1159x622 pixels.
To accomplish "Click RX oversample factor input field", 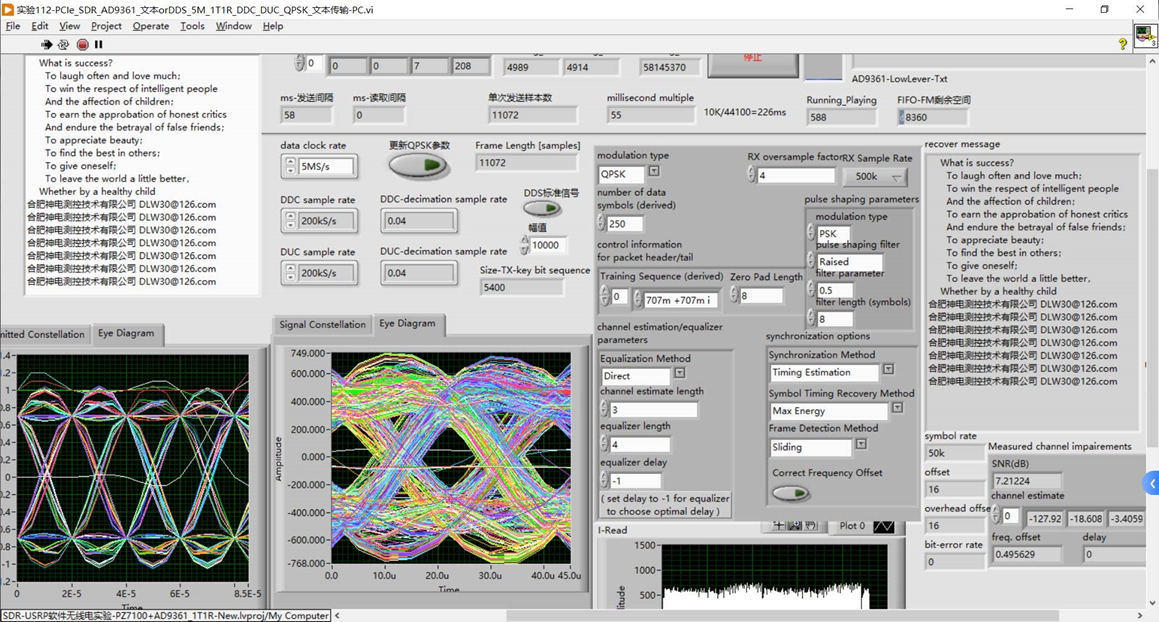I will click(x=795, y=175).
